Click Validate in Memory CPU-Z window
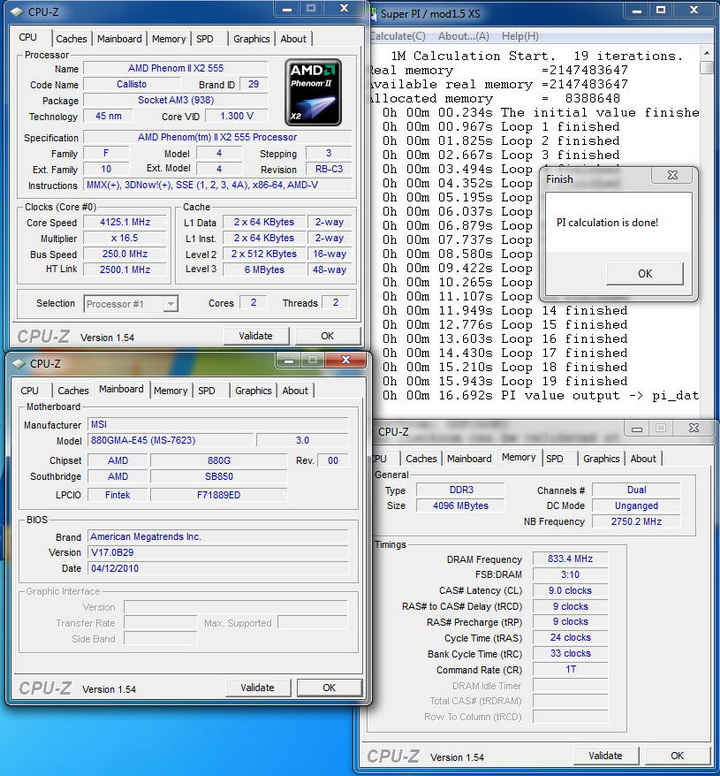Screen dimensions: 720x776 [605, 756]
